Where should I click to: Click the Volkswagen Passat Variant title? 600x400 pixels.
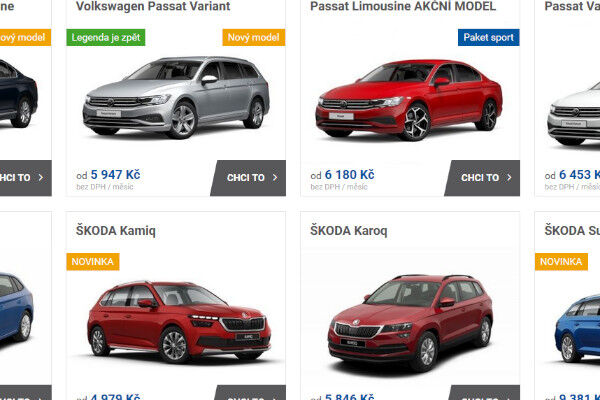point(153,6)
